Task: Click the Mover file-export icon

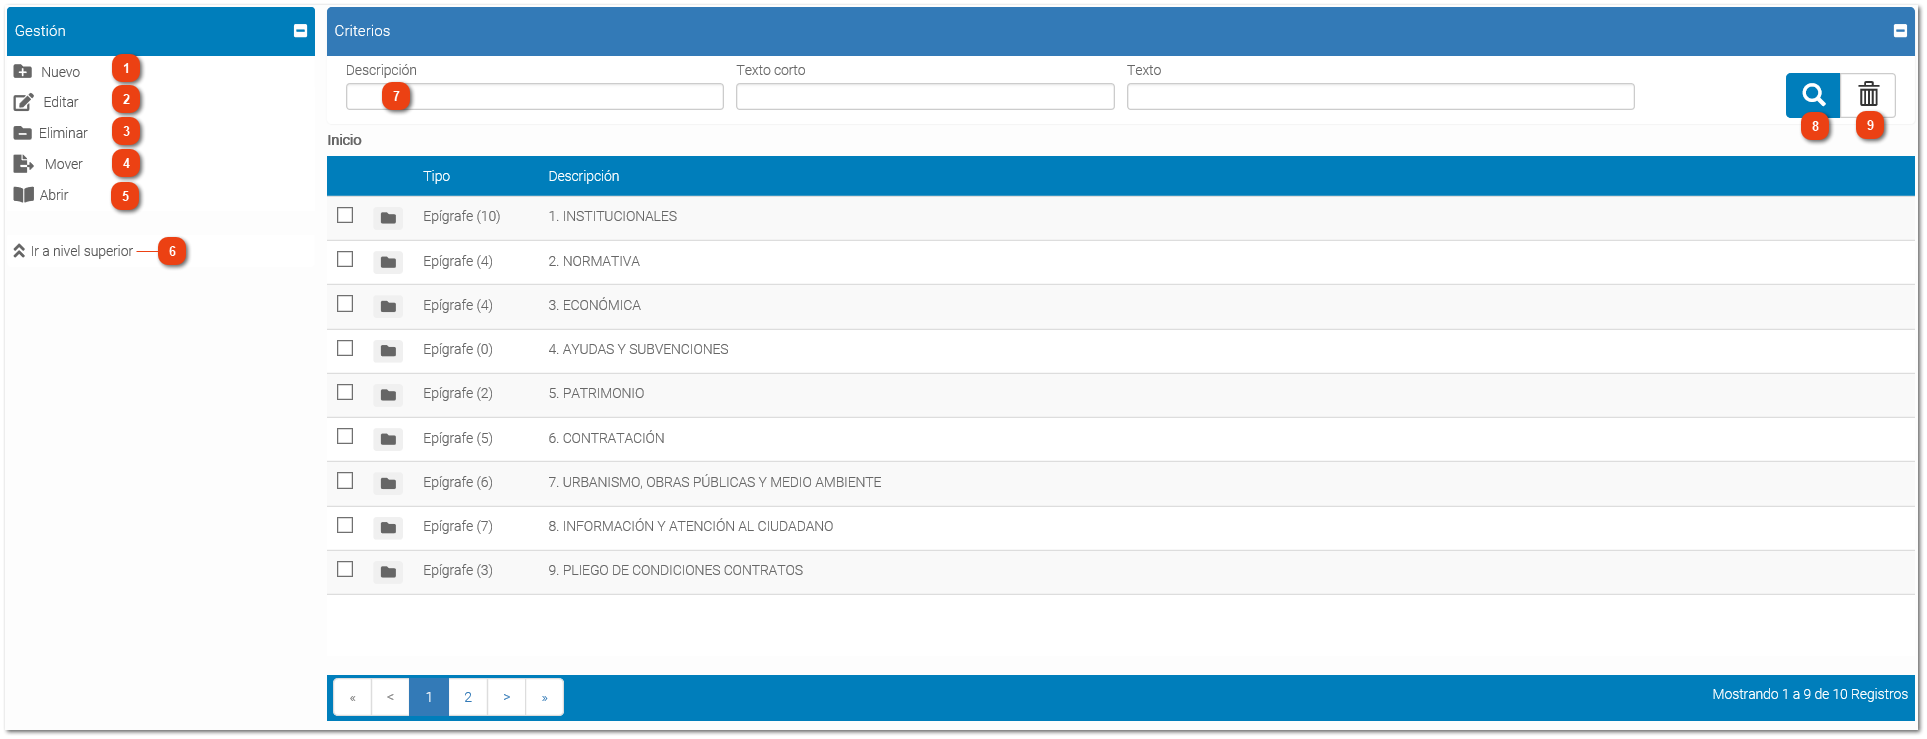Action: [x=23, y=164]
